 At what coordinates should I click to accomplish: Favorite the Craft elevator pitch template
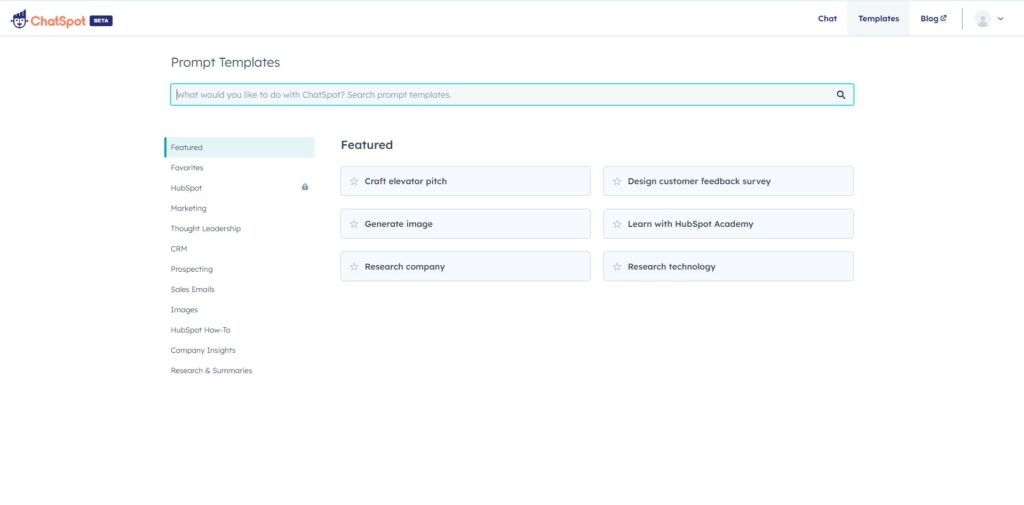[x=354, y=181]
